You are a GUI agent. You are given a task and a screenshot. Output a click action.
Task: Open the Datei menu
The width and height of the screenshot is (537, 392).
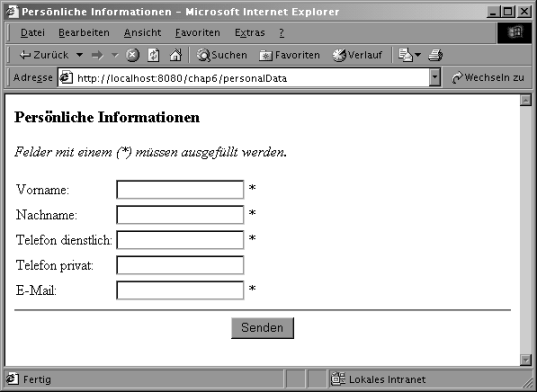pos(33,33)
